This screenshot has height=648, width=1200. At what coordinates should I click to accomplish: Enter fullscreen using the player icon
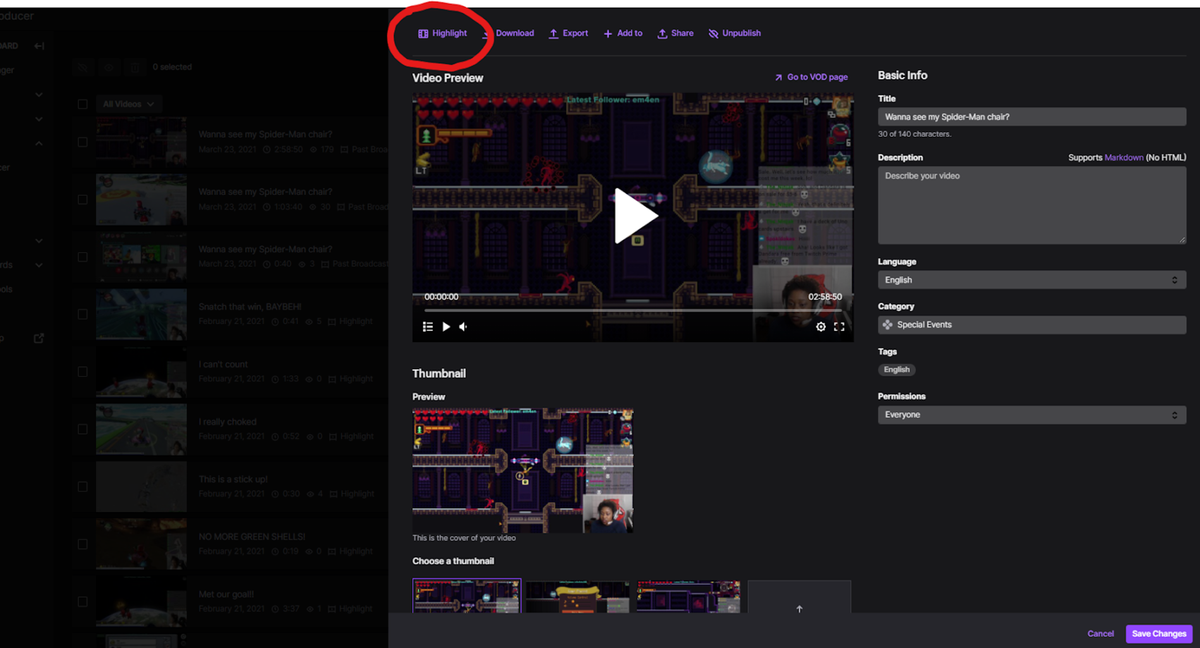pyautogui.click(x=840, y=327)
